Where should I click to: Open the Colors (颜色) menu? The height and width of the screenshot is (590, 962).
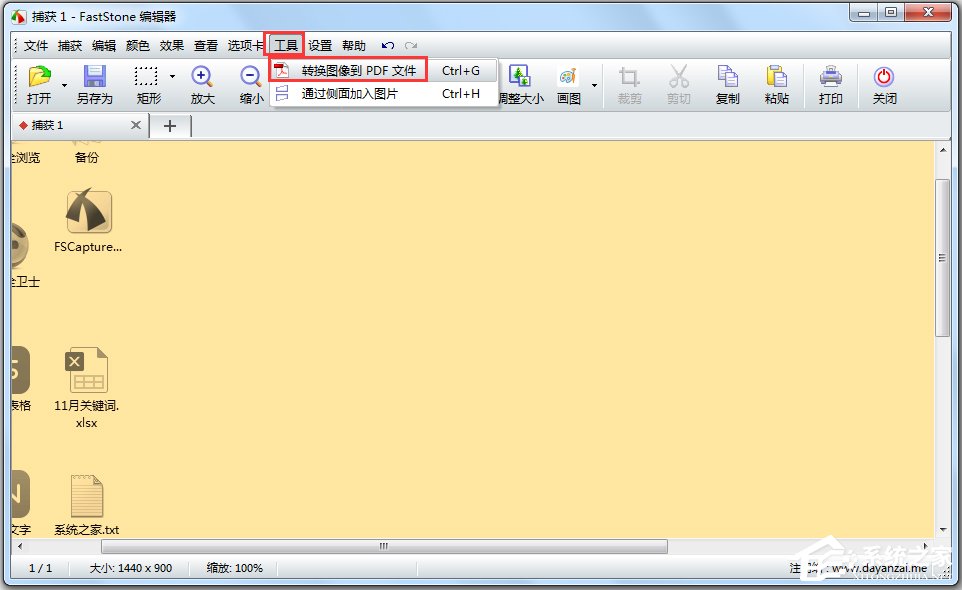coord(137,45)
